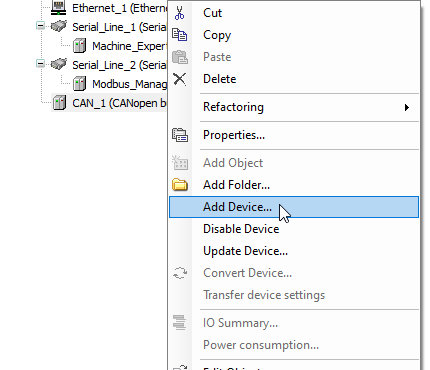Select Machine_Expert item in tree
This screenshot has width=430, height=370.
click(x=129, y=46)
